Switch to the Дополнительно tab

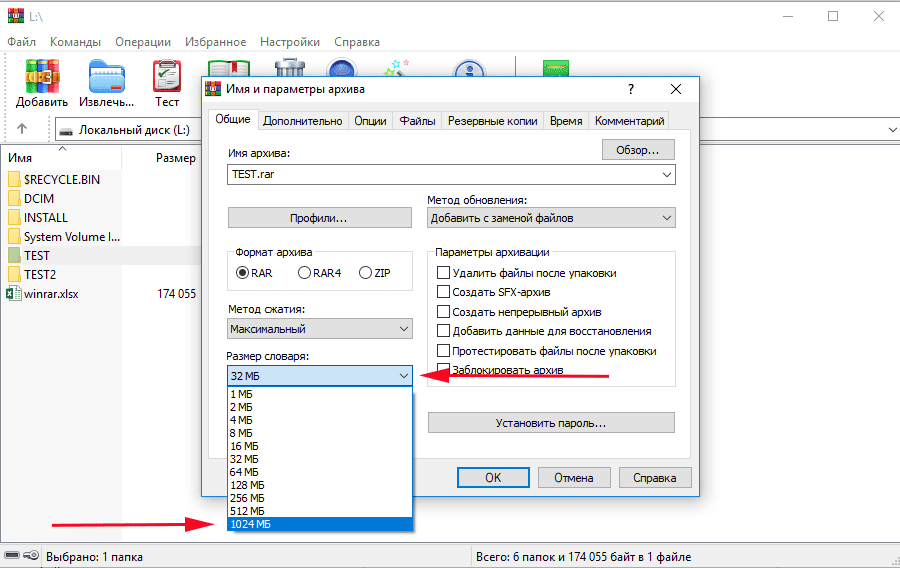303,121
